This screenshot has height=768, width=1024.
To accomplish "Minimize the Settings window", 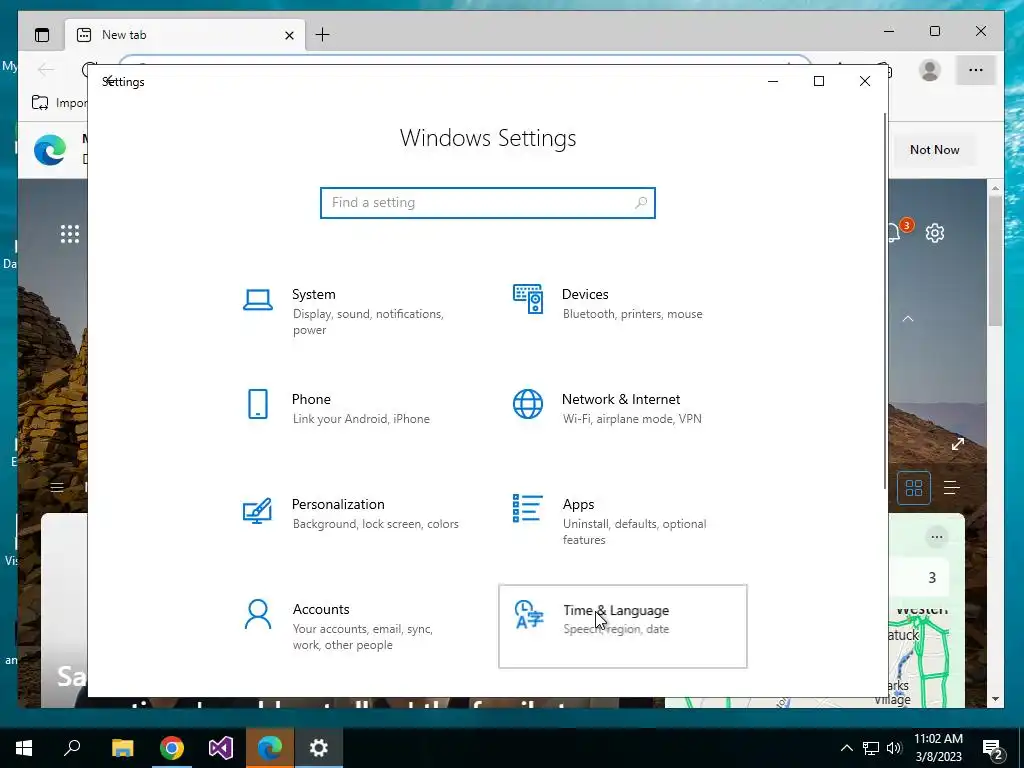I will pos(773,81).
